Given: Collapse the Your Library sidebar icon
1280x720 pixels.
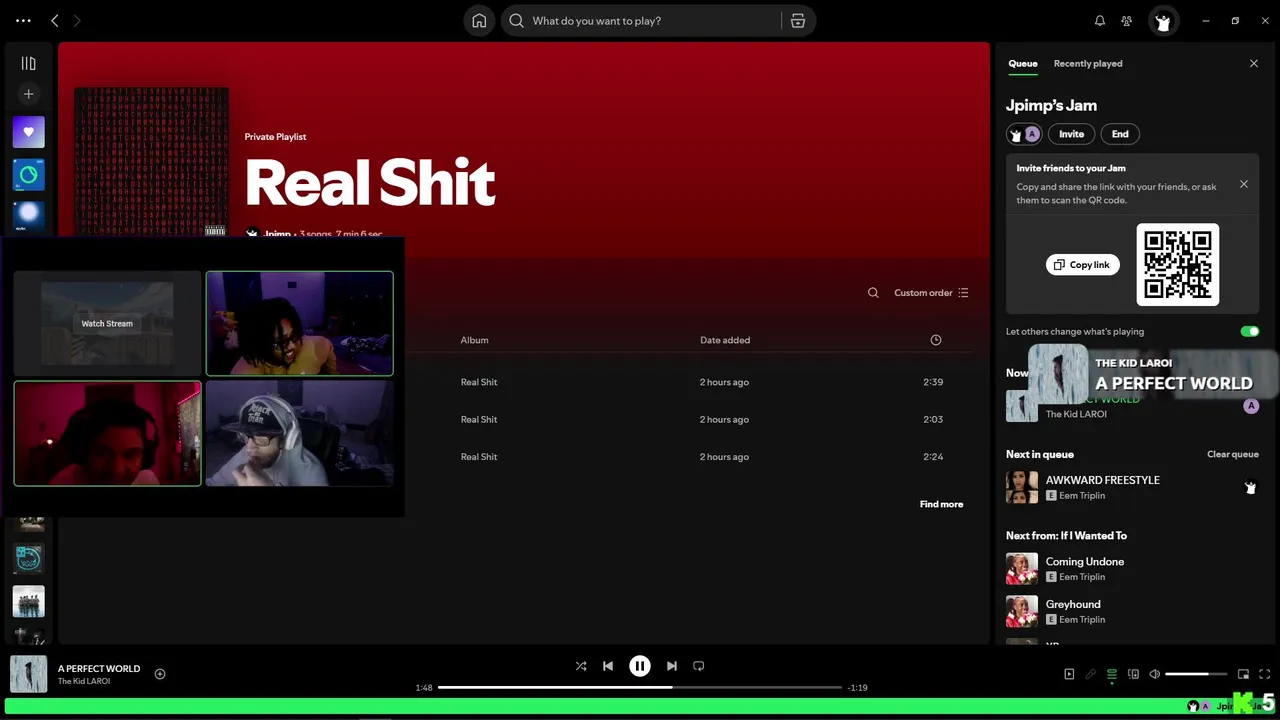Looking at the screenshot, I should pyautogui.click(x=28, y=63).
